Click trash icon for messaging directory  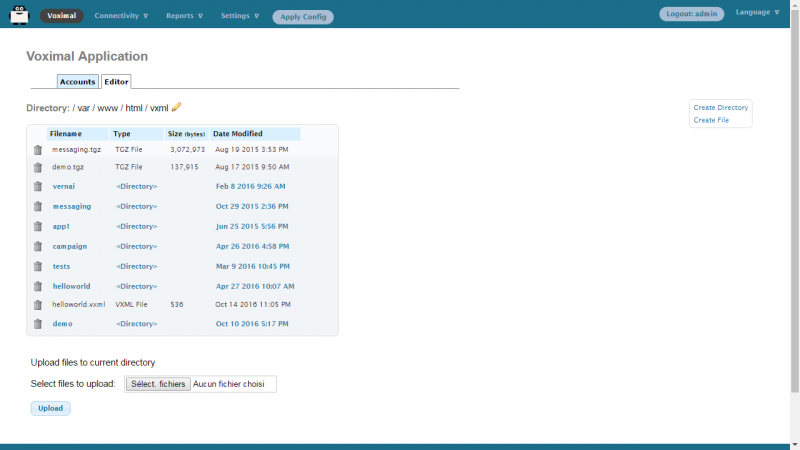(x=38, y=207)
